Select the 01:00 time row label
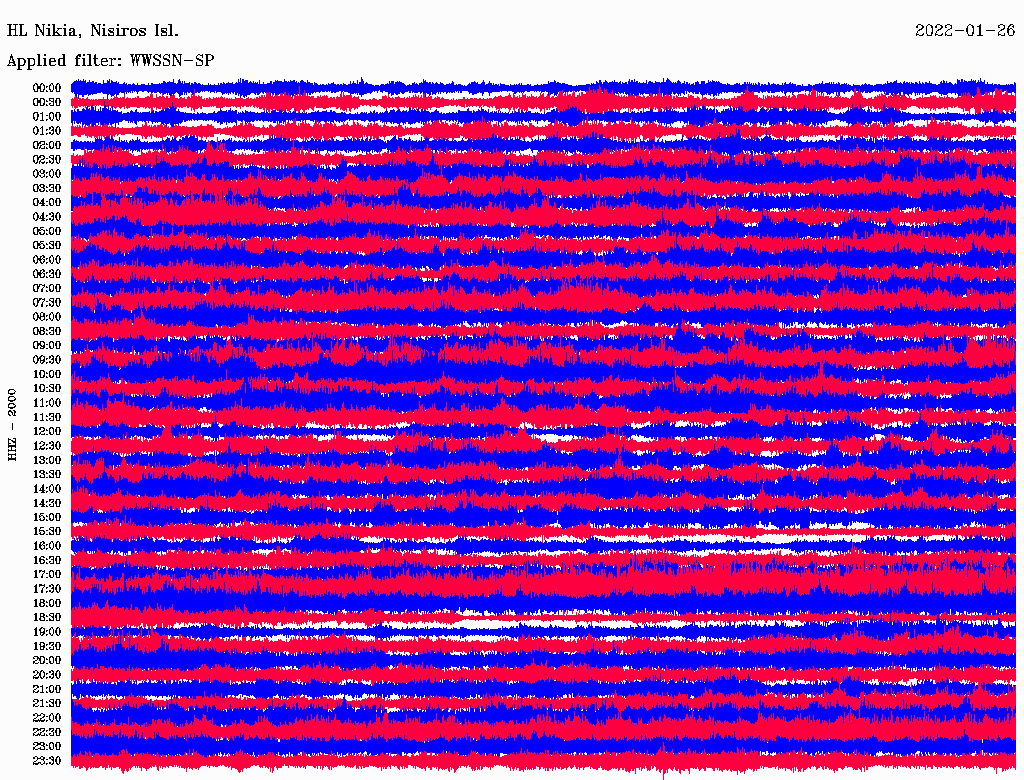 point(47,116)
